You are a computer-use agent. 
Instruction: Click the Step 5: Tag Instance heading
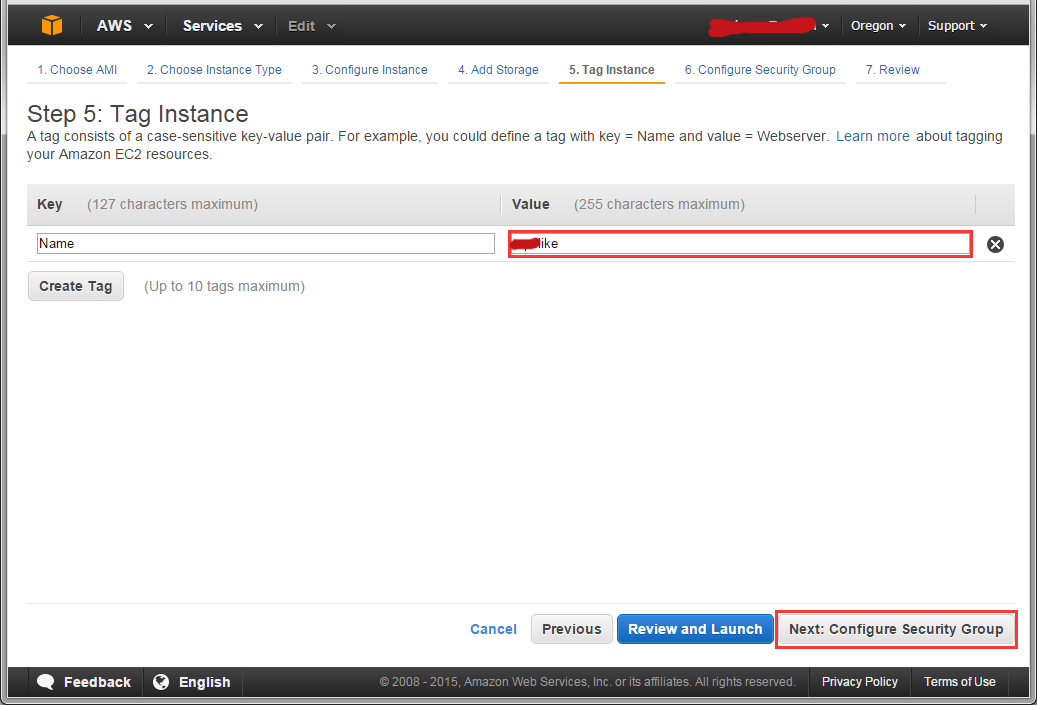point(138,114)
